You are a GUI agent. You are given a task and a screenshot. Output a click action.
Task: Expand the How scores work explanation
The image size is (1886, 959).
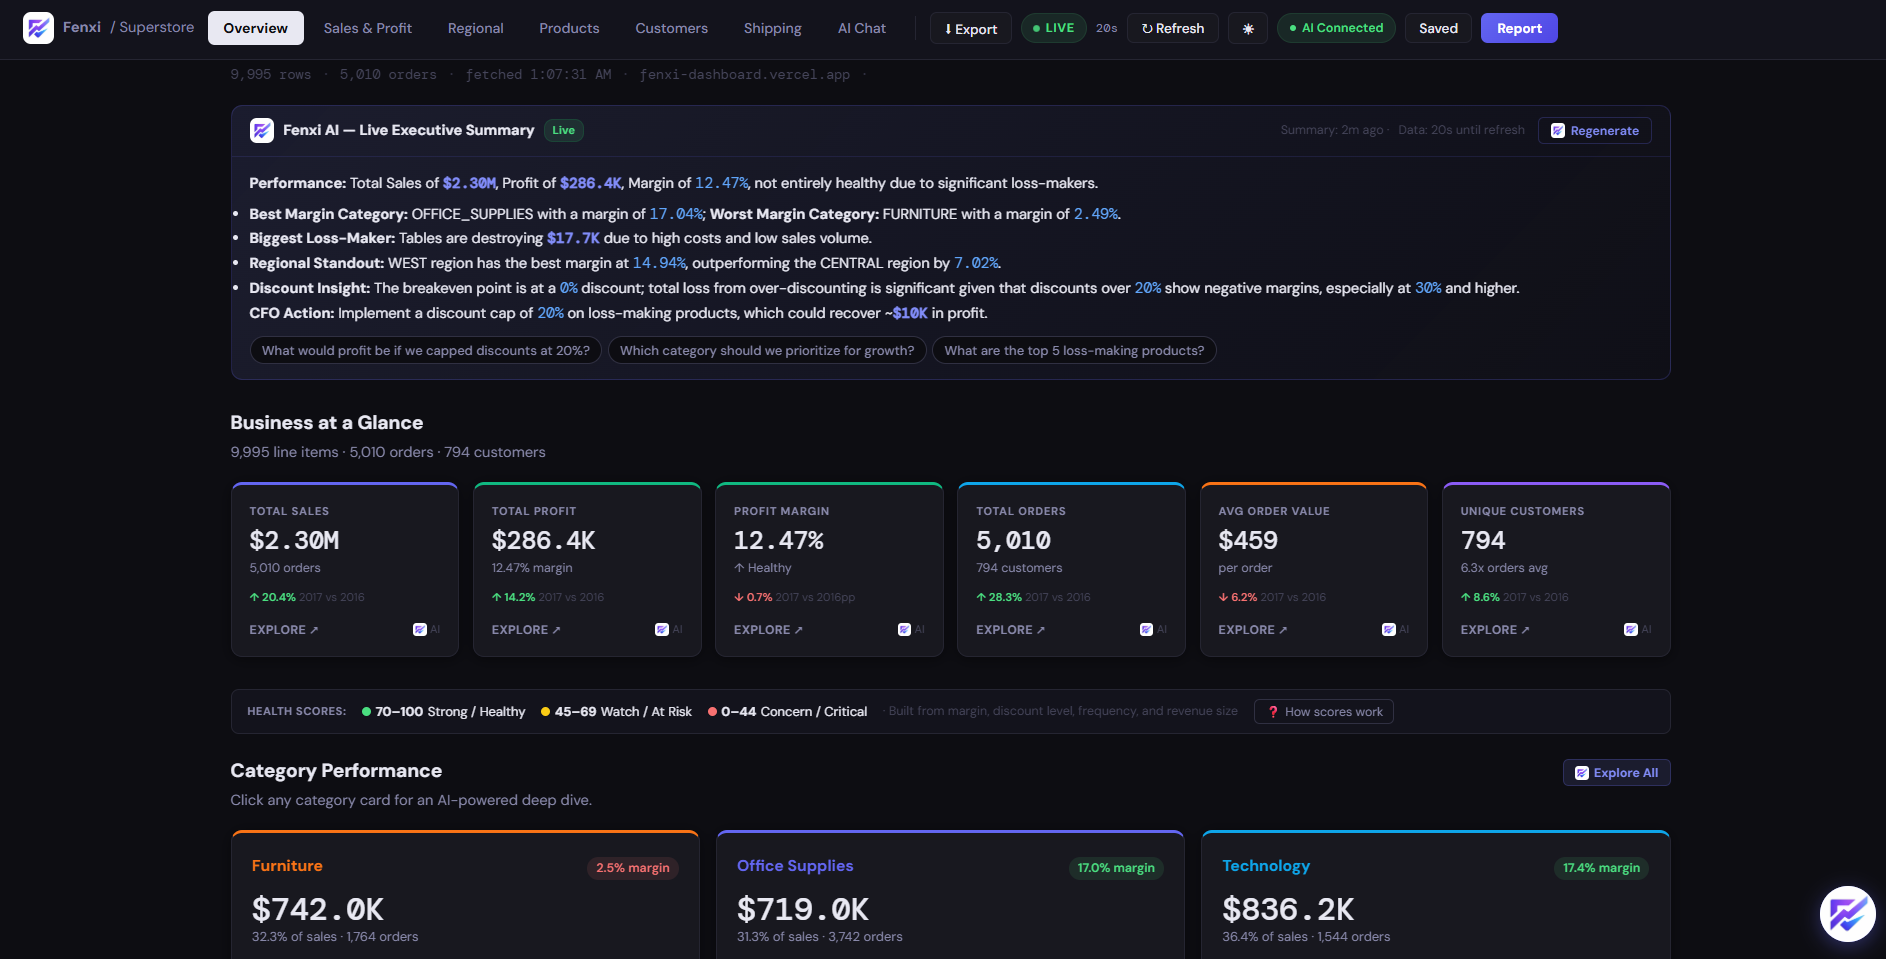click(x=1323, y=711)
